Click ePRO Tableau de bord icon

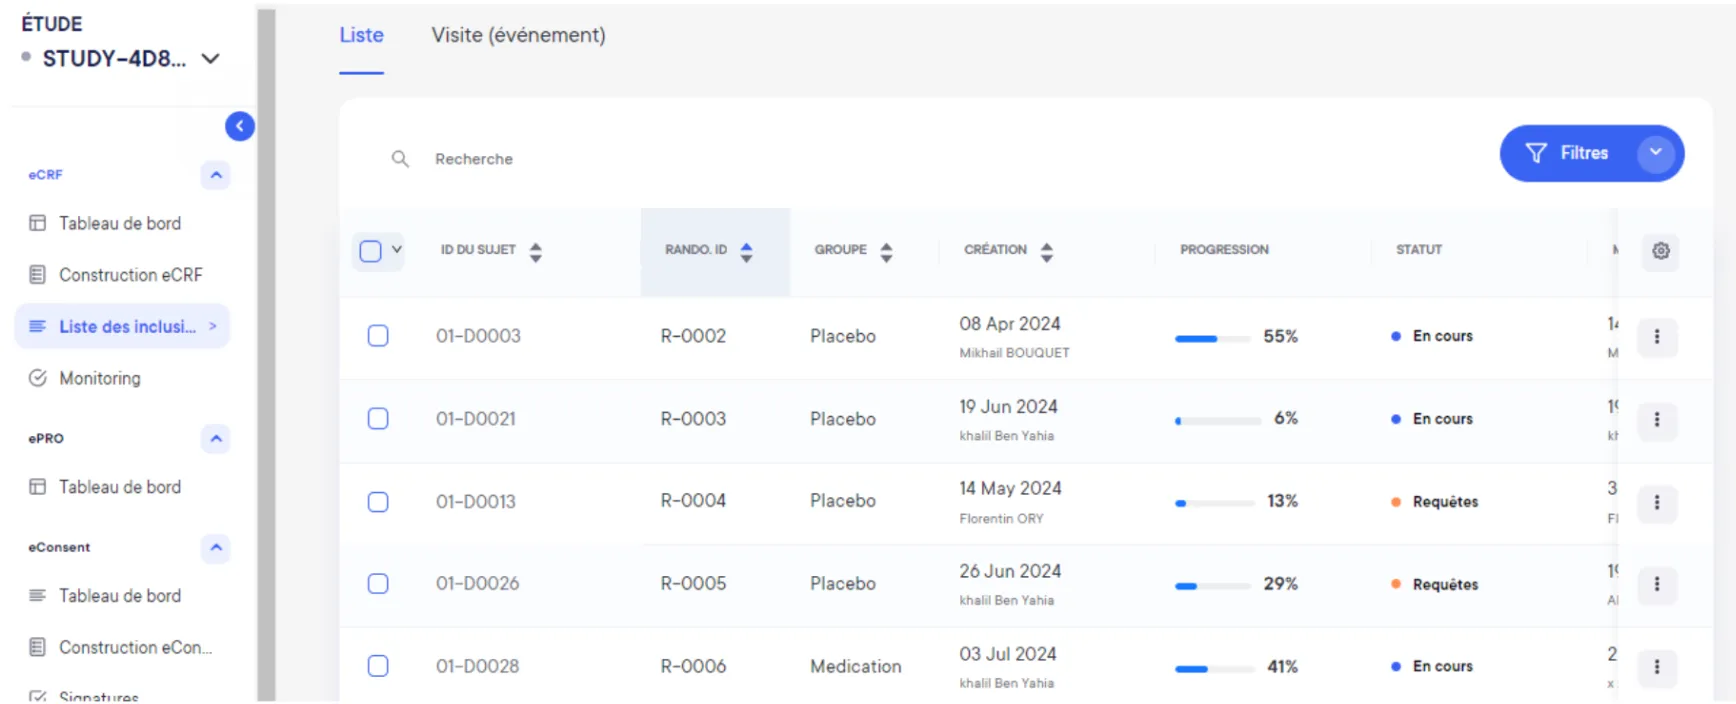click(x=38, y=487)
